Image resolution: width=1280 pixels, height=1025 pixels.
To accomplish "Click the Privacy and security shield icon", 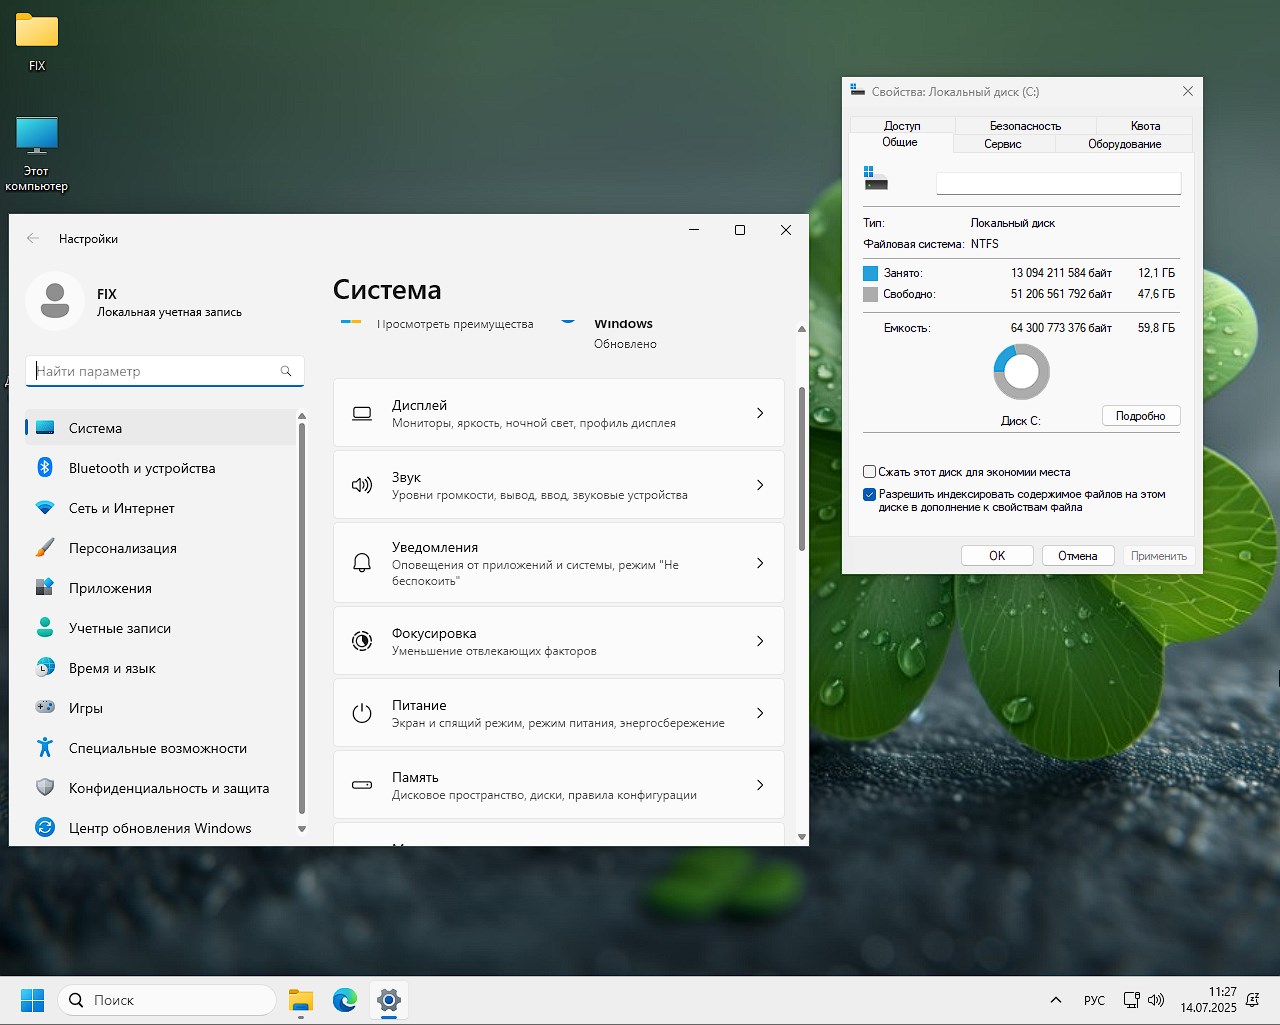I will [x=45, y=788].
